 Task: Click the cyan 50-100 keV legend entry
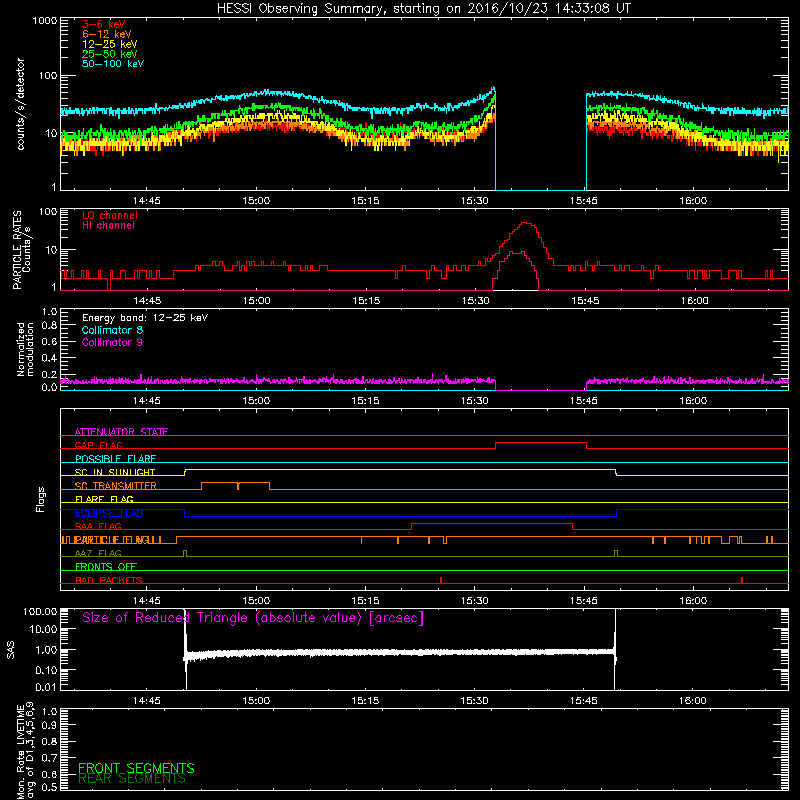click(x=113, y=64)
